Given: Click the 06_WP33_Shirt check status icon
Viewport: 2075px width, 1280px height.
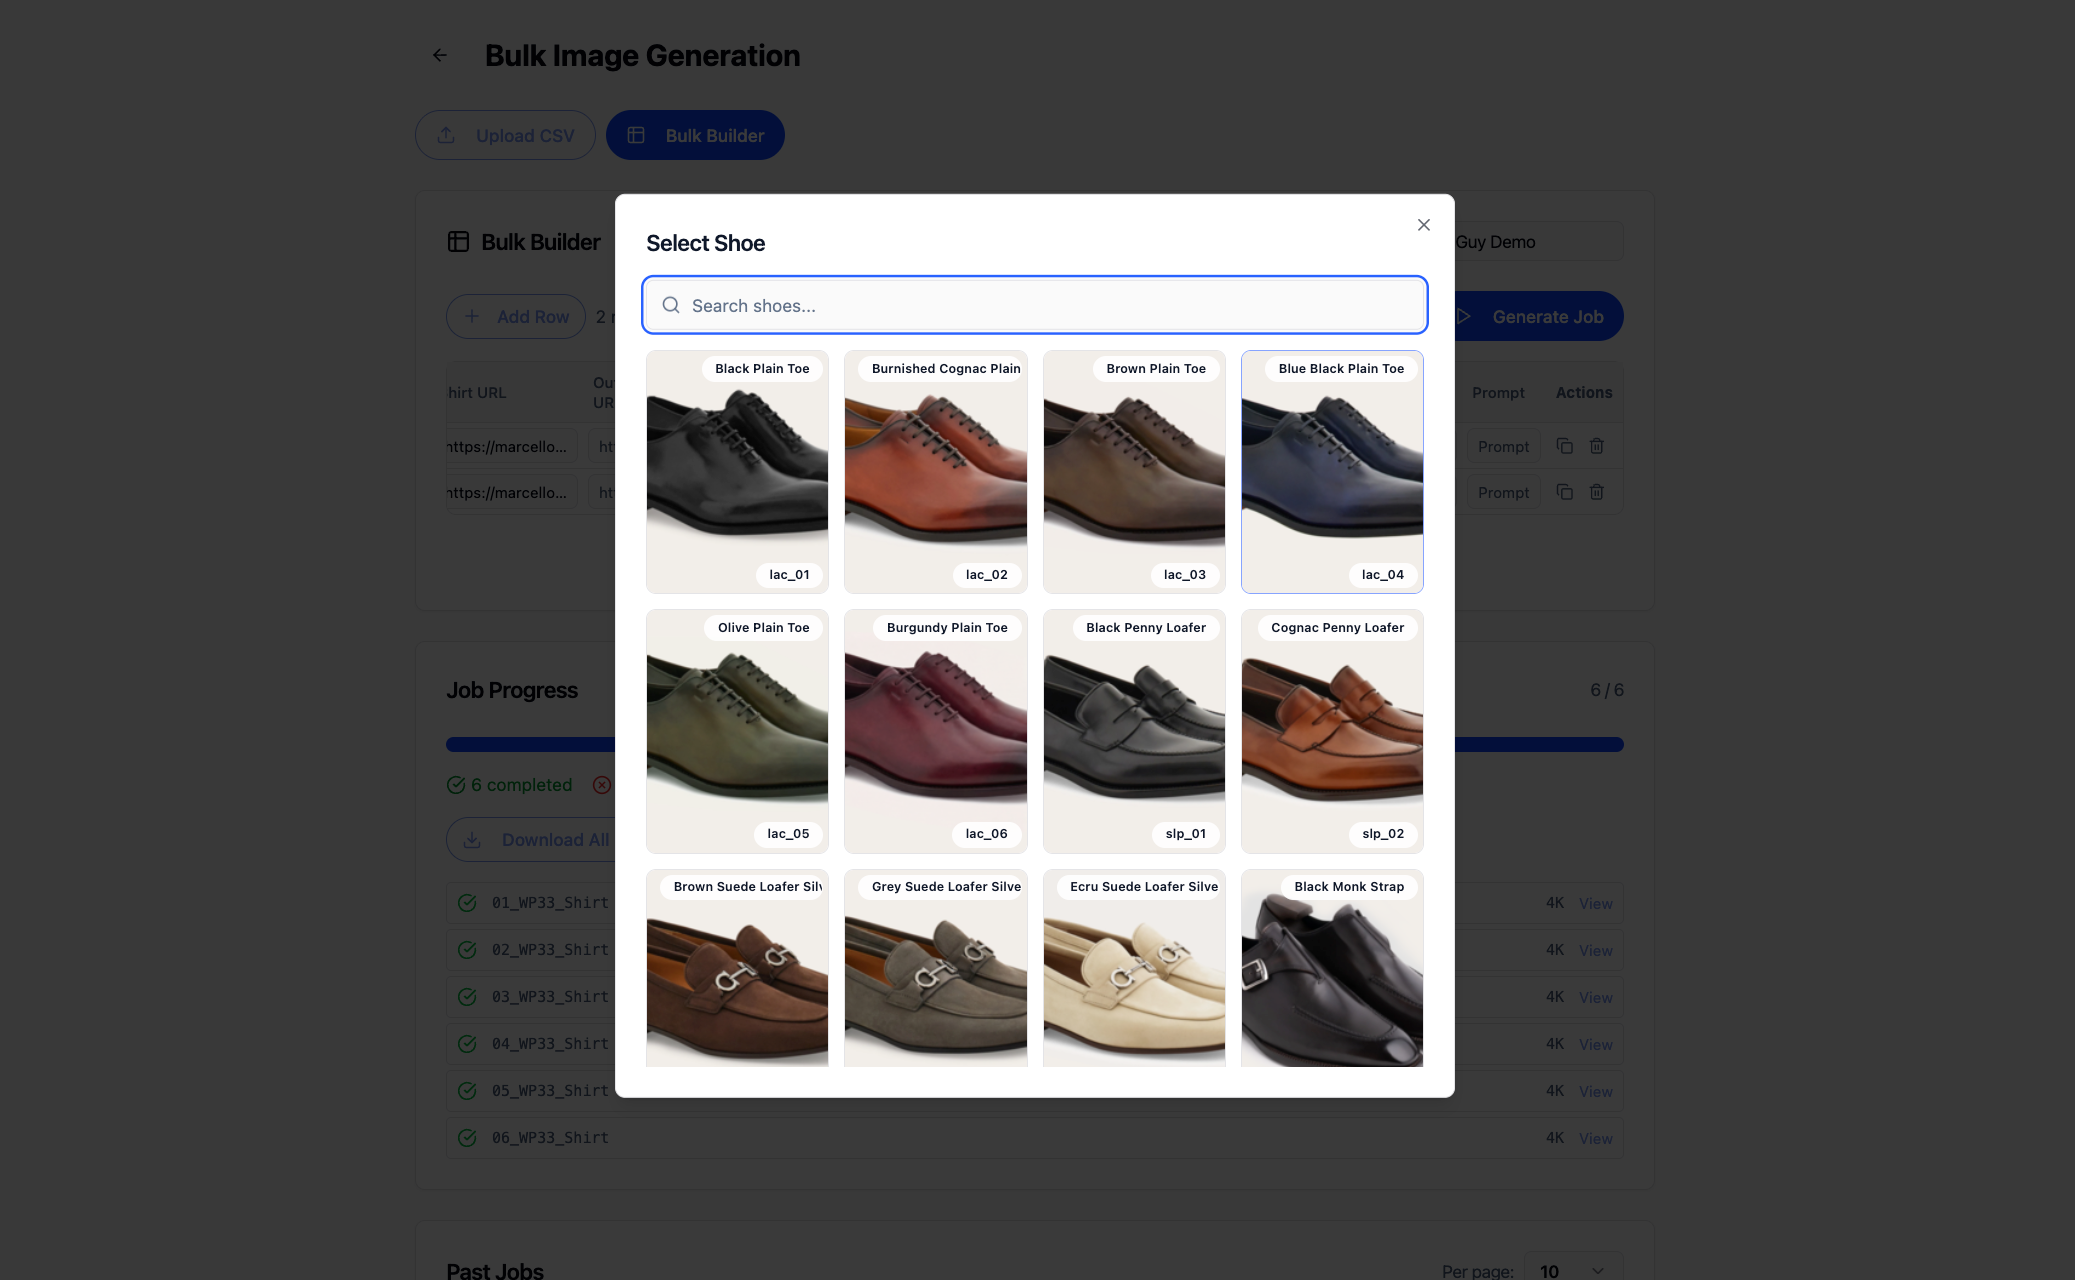Looking at the screenshot, I should click(467, 1138).
